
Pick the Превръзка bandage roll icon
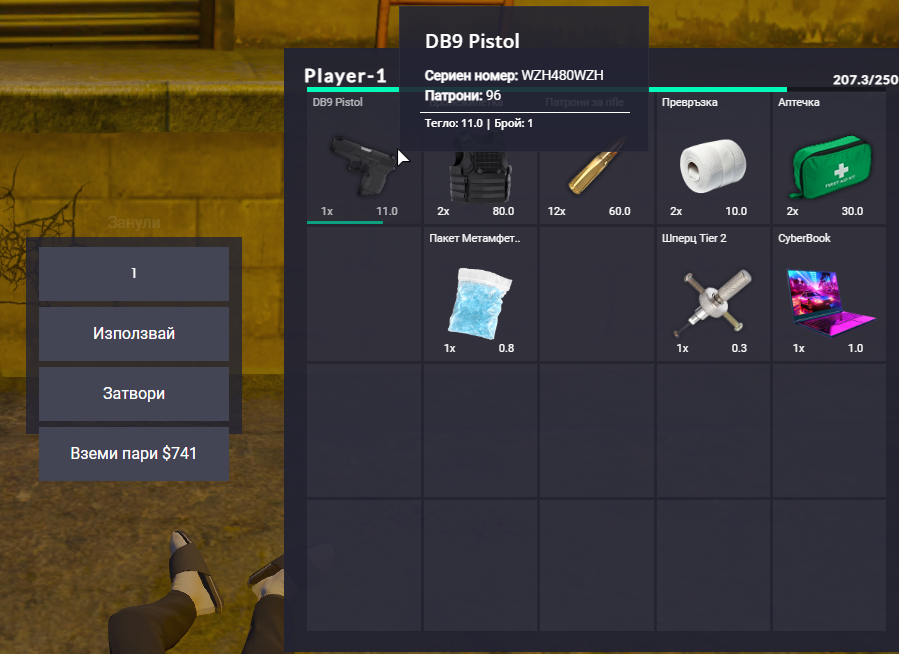click(x=713, y=165)
